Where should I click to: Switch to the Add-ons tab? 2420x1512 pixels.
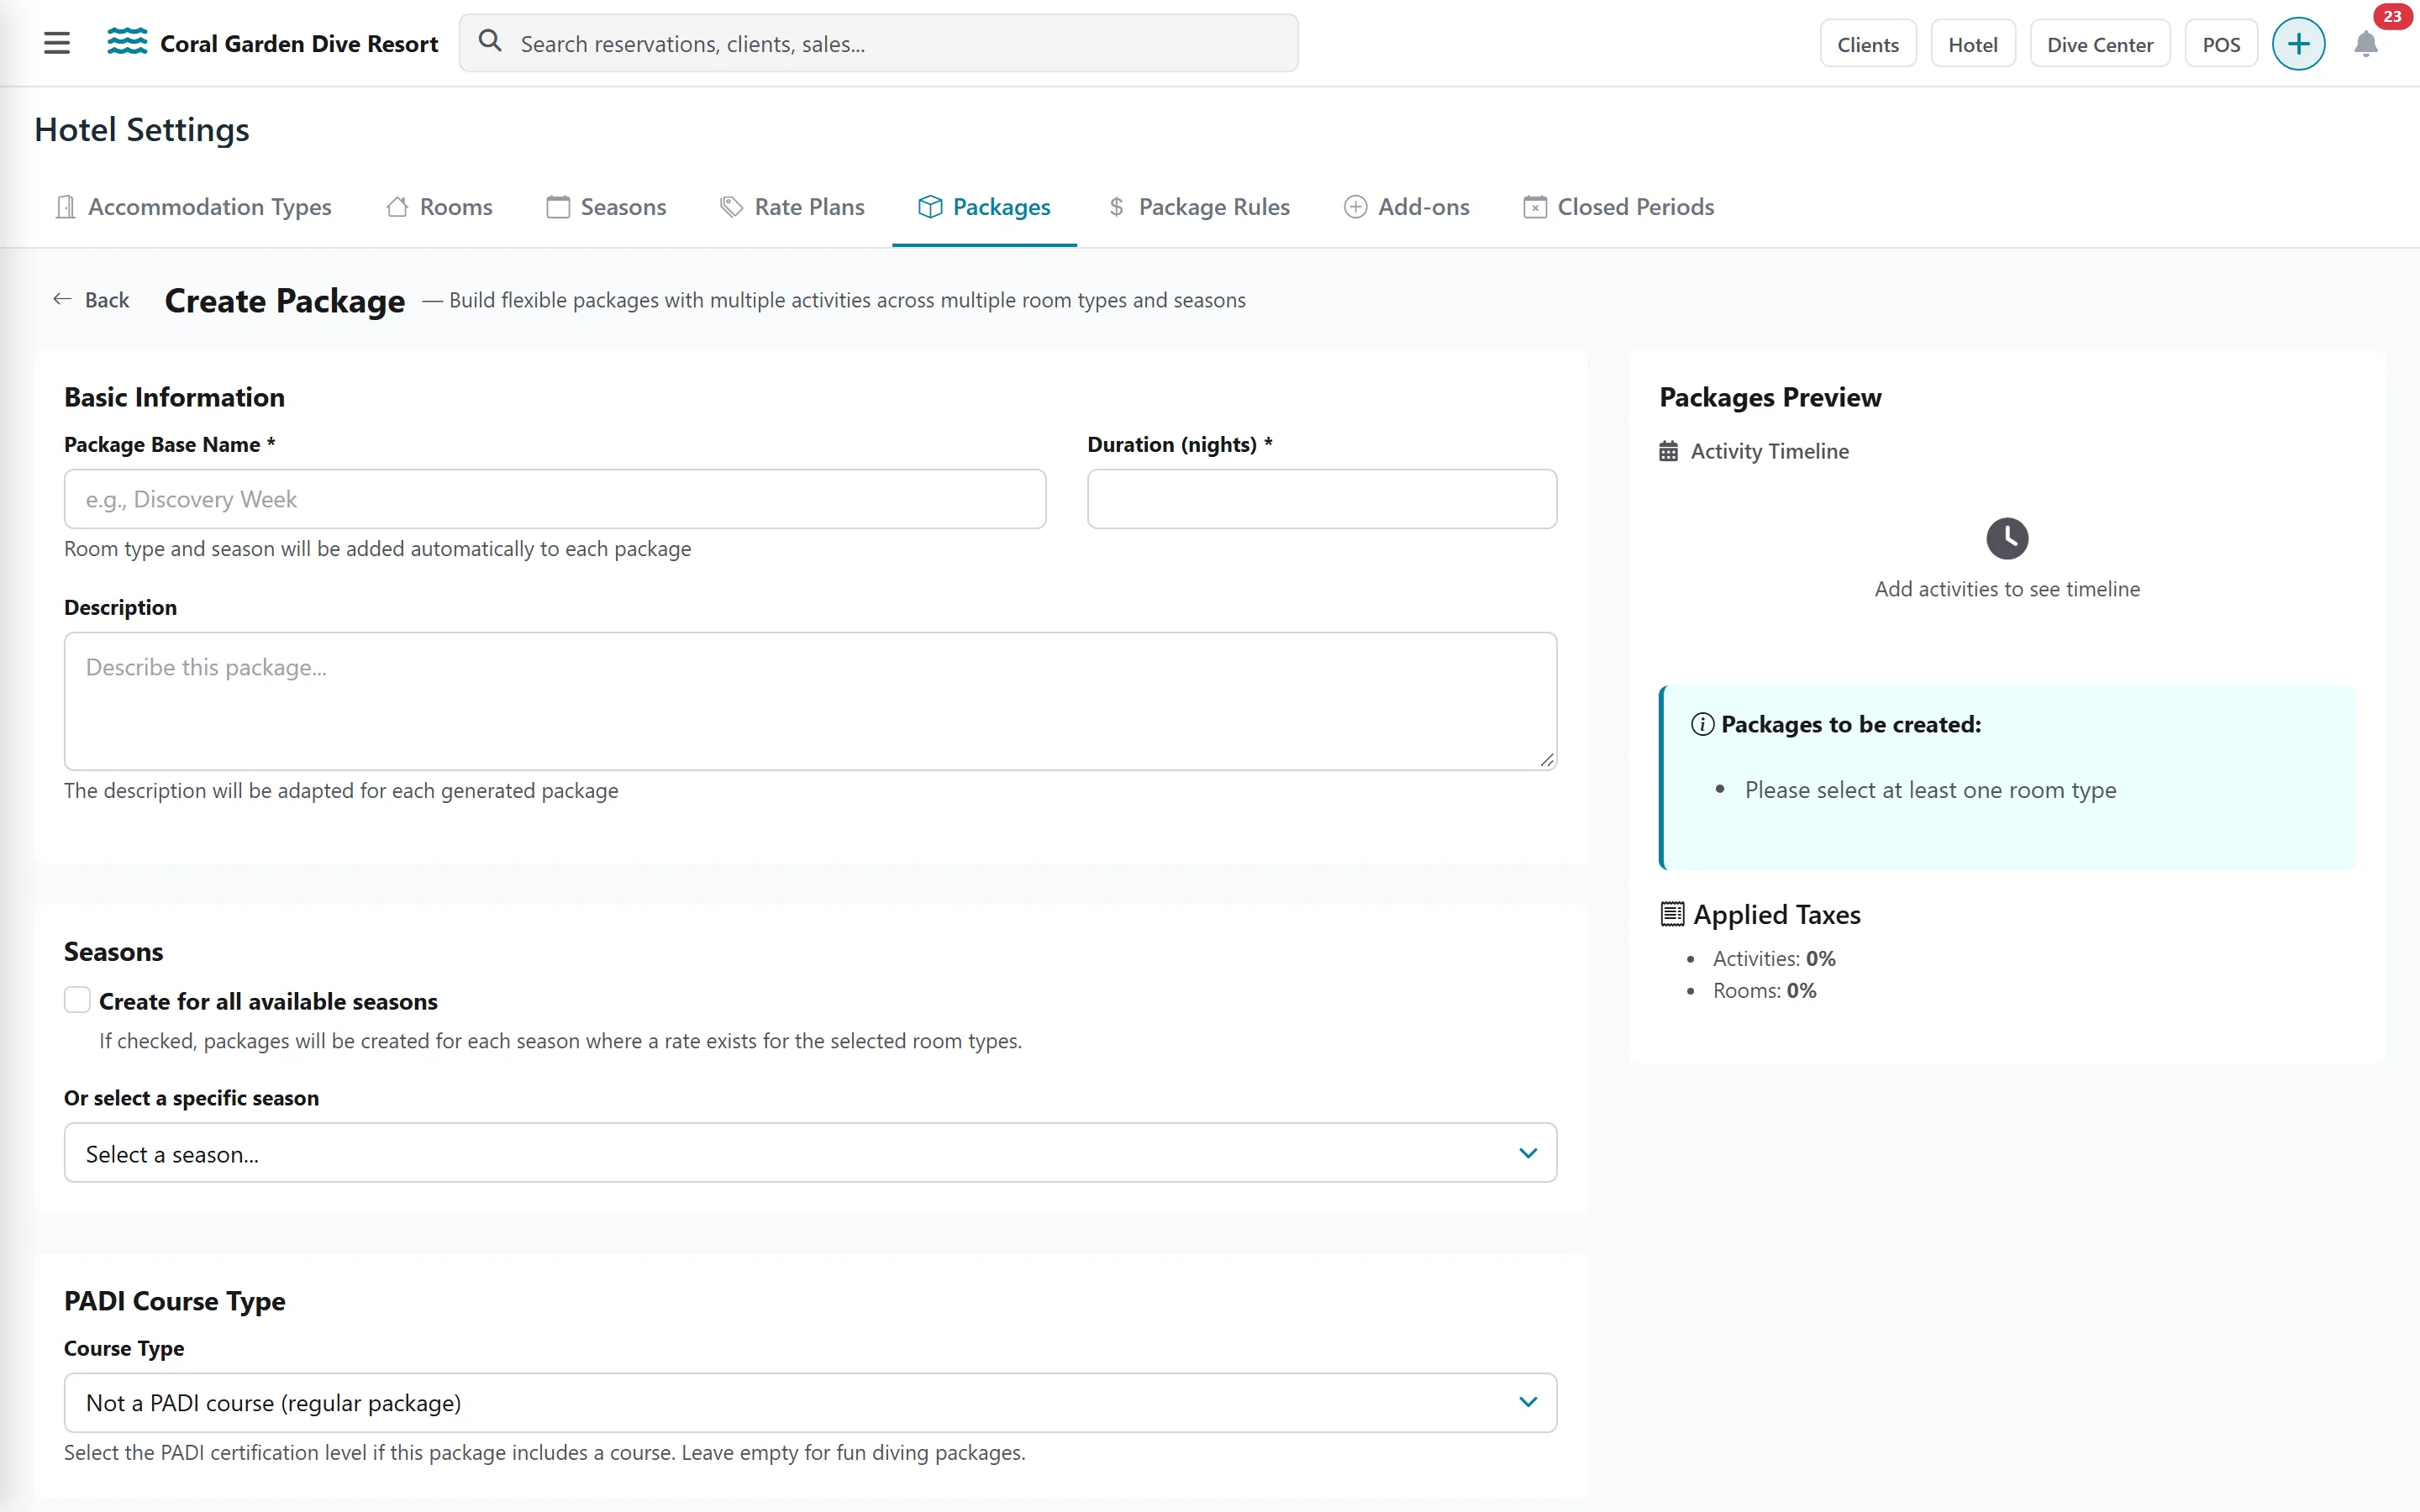[1406, 207]
